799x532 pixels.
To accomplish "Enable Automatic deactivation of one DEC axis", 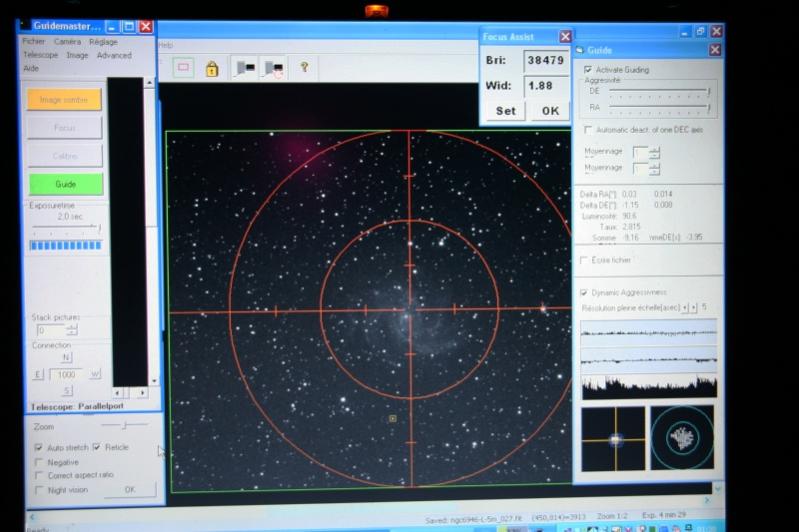I will 588,130.
